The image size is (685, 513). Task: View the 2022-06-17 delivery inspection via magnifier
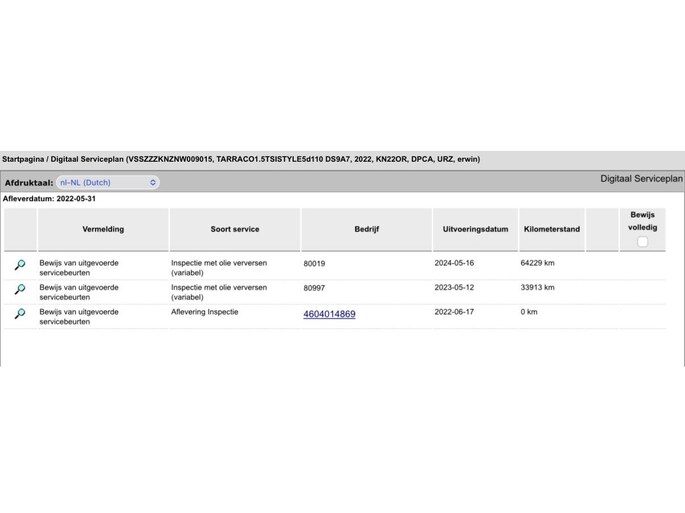pyautogui.click(x=19, y=314)
